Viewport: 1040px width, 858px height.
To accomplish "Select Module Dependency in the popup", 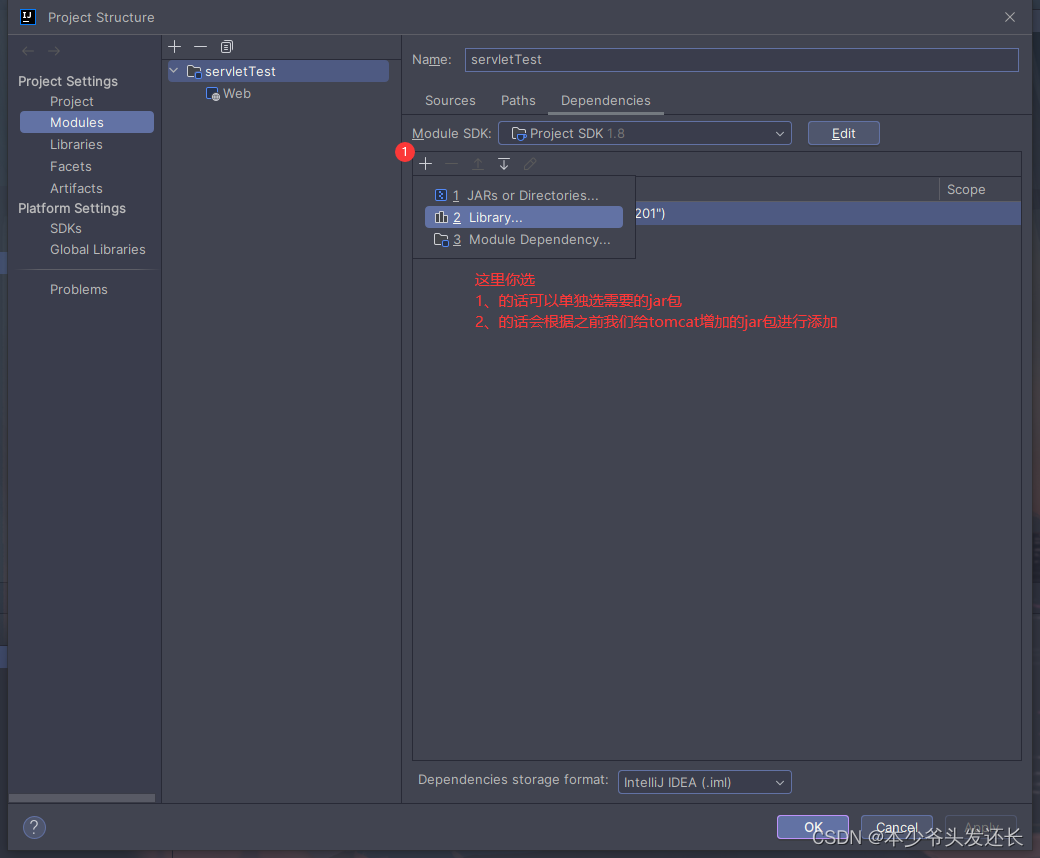I will [x=541, y=239].
